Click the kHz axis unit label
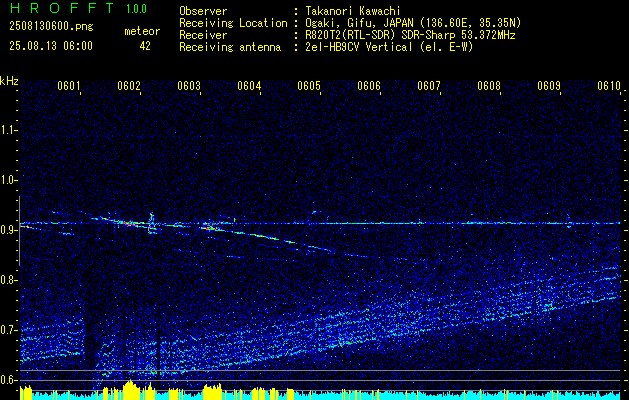This screenshot has width=629, height=400. coord(9,81)
